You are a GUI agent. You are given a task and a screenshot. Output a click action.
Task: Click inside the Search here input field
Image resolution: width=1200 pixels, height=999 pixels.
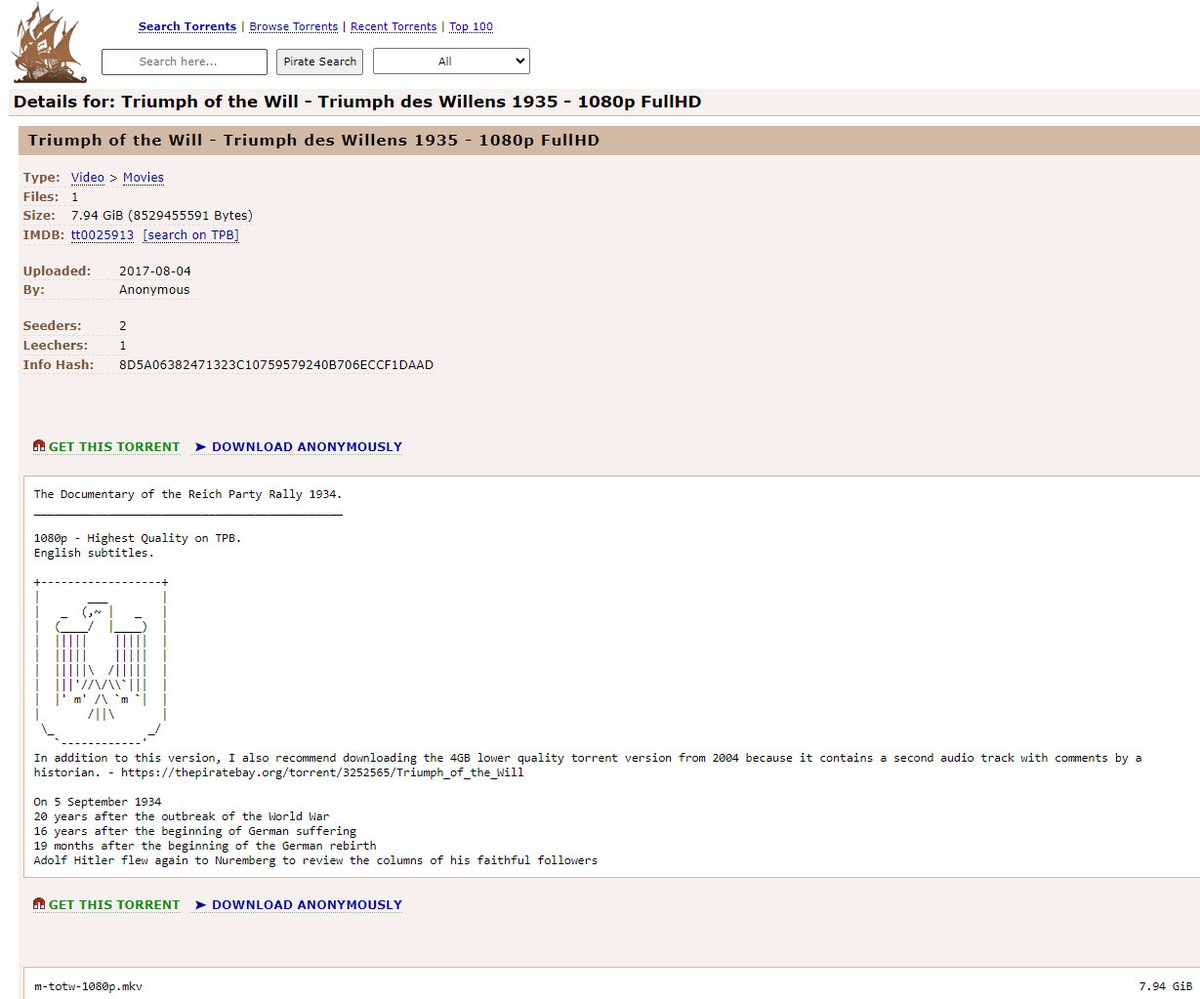tap(184, 61)
